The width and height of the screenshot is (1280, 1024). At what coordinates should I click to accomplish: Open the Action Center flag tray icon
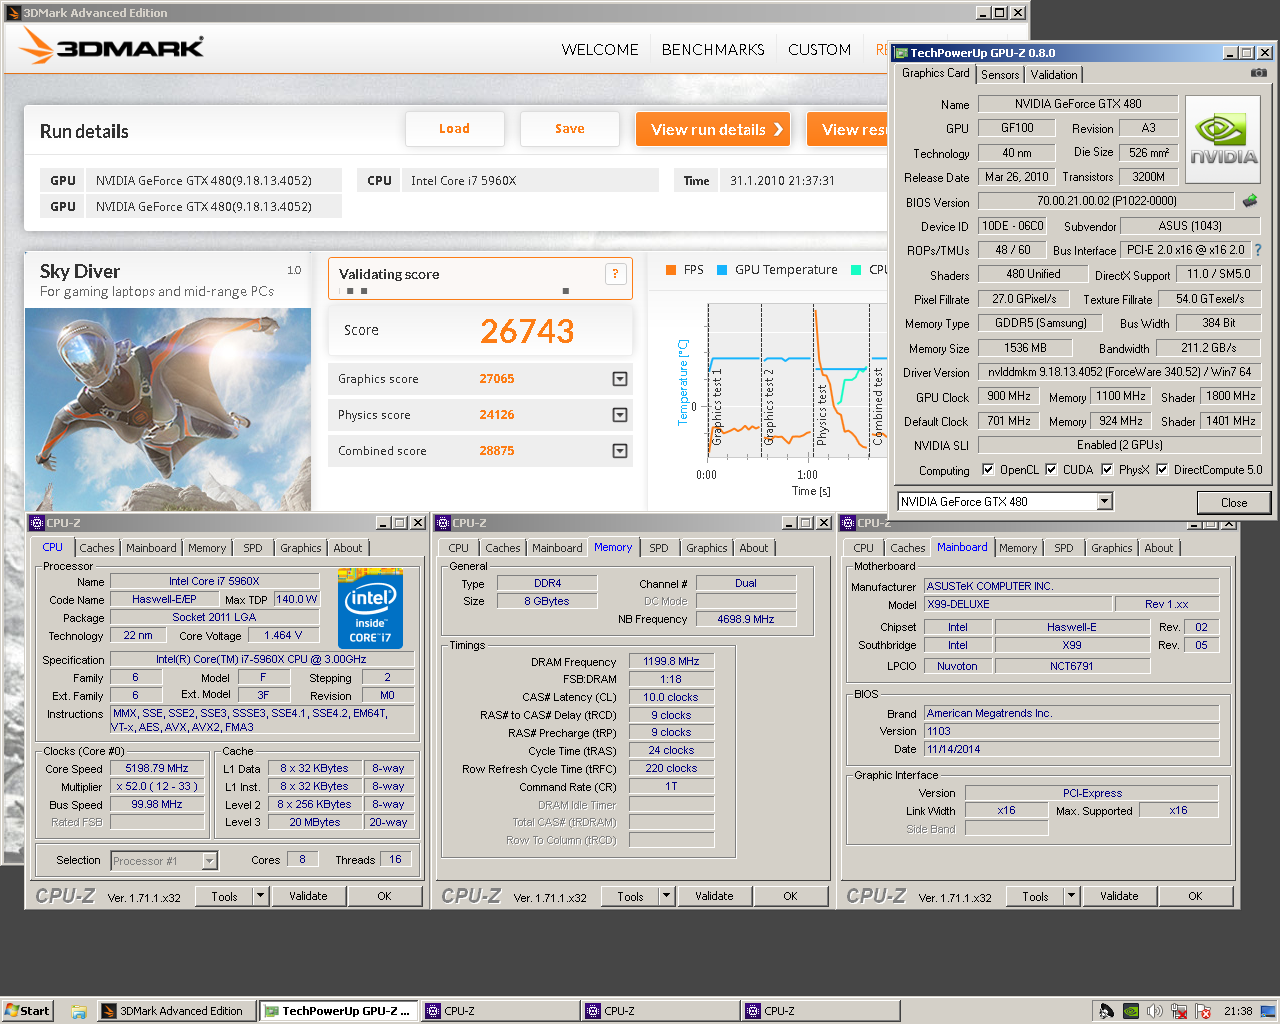pos(1203,1011)
